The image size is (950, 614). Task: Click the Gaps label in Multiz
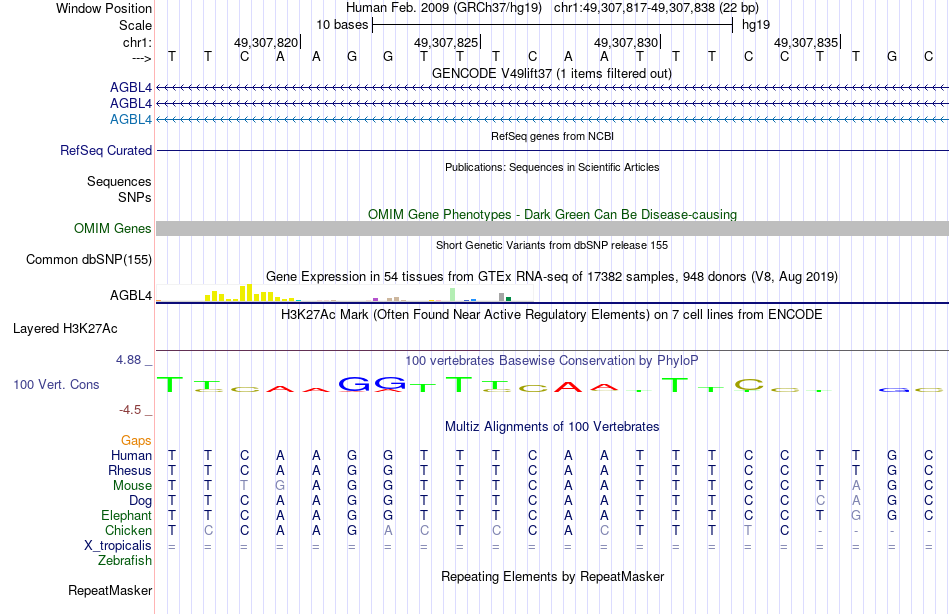click(x=136, y=441)
